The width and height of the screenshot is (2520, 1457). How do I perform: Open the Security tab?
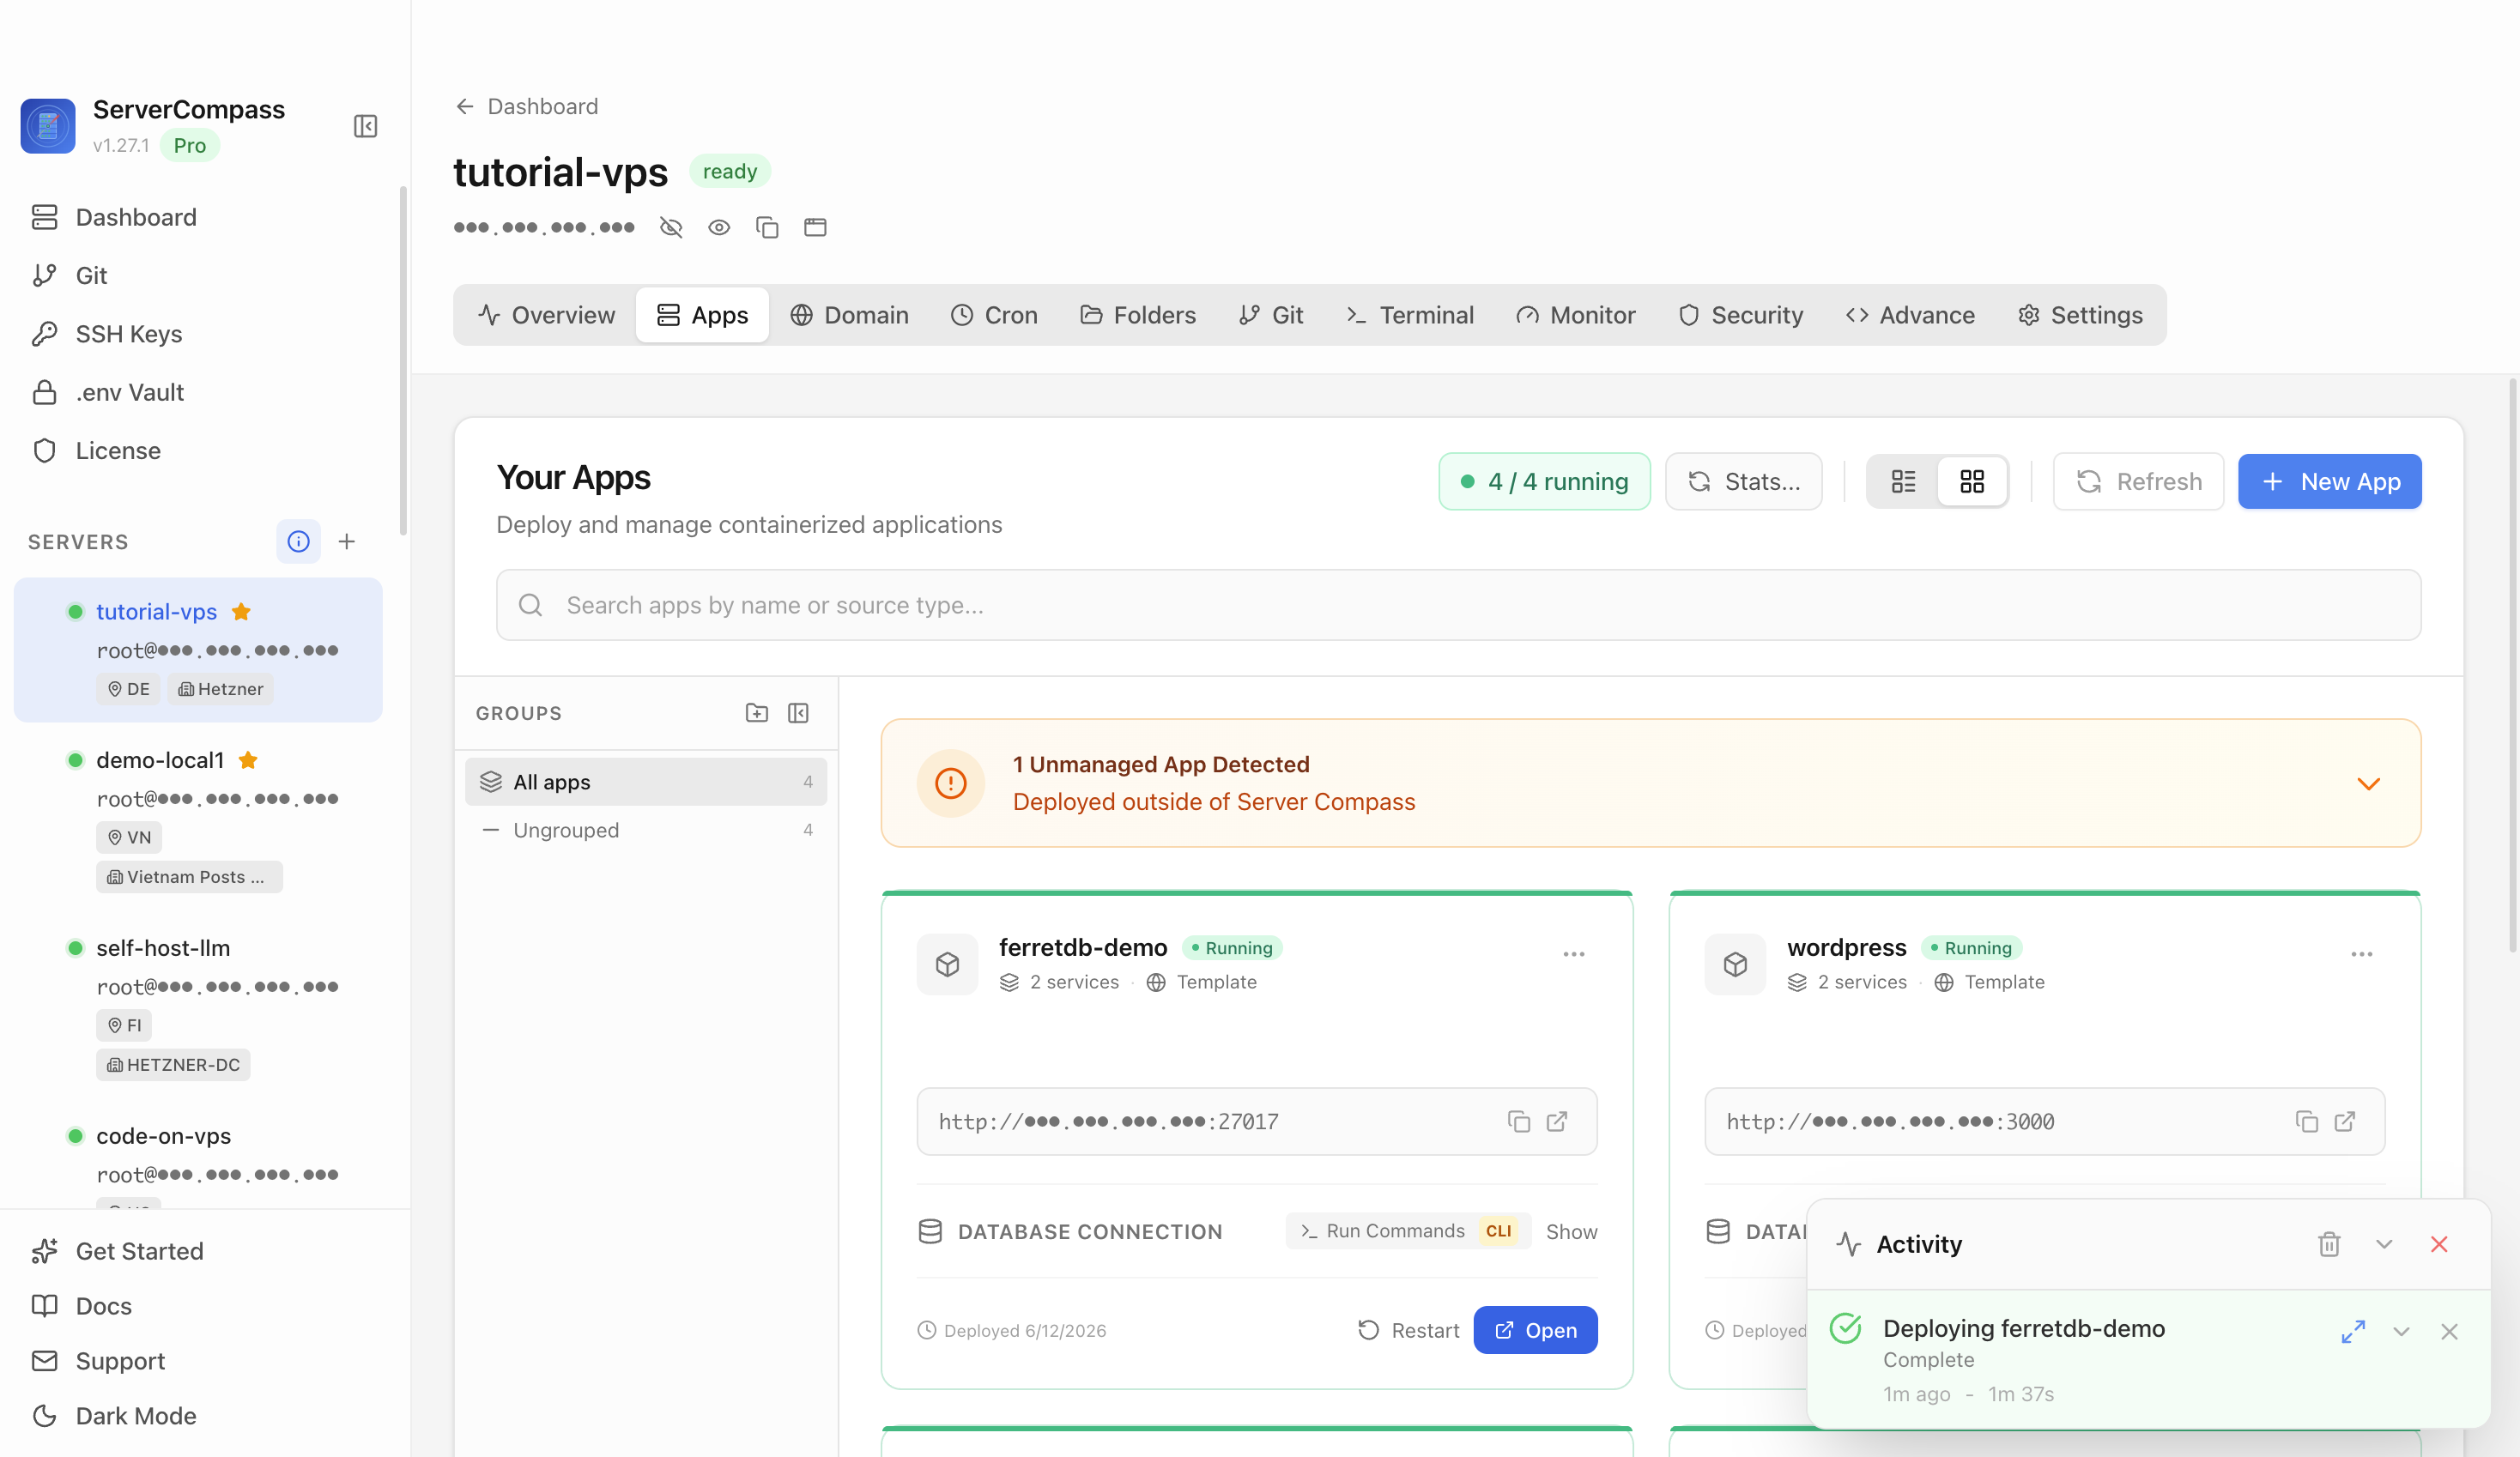point(1741,315)
